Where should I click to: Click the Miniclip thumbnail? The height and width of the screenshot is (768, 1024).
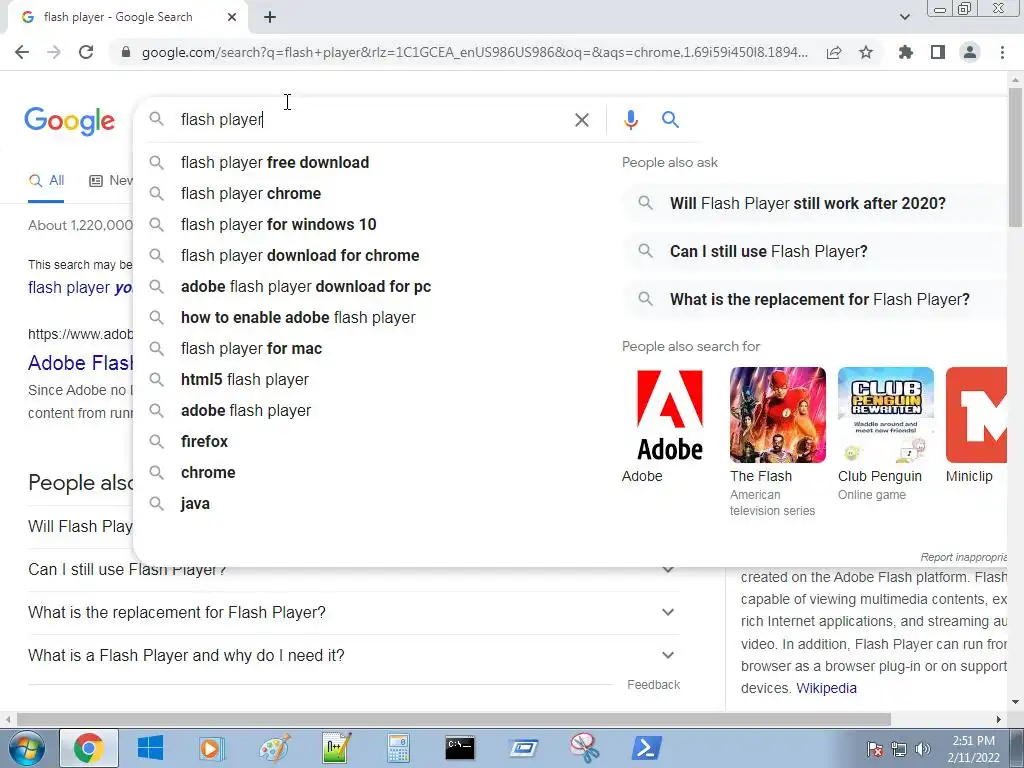976,415
